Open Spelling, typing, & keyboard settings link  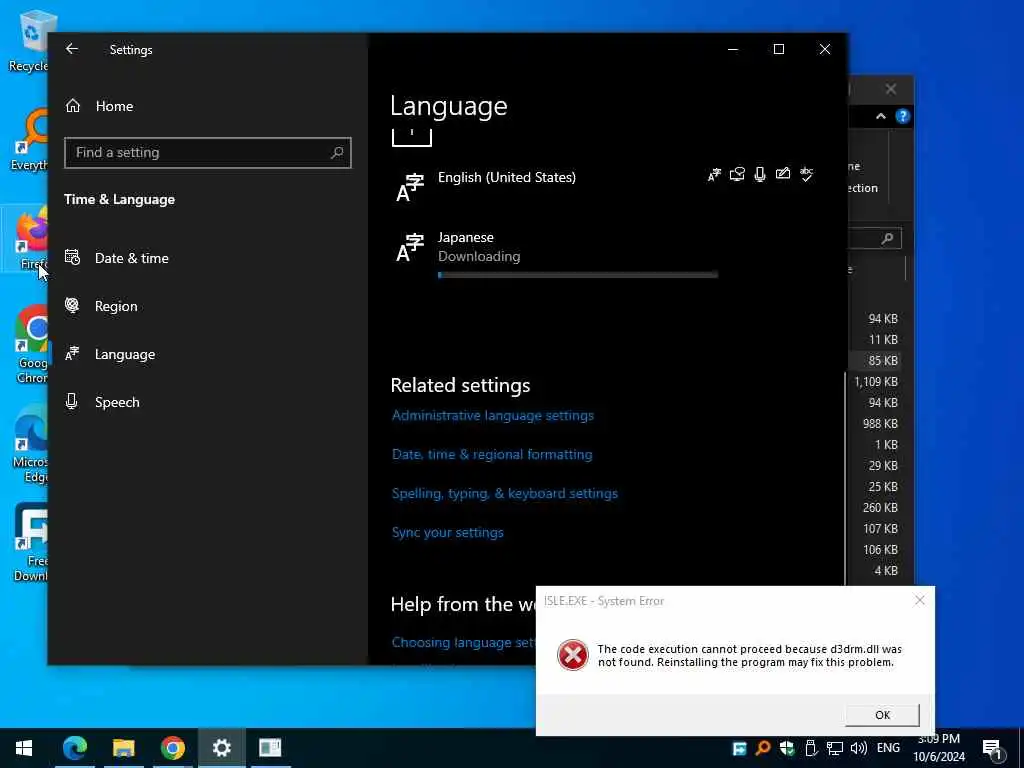coord(504,494)
